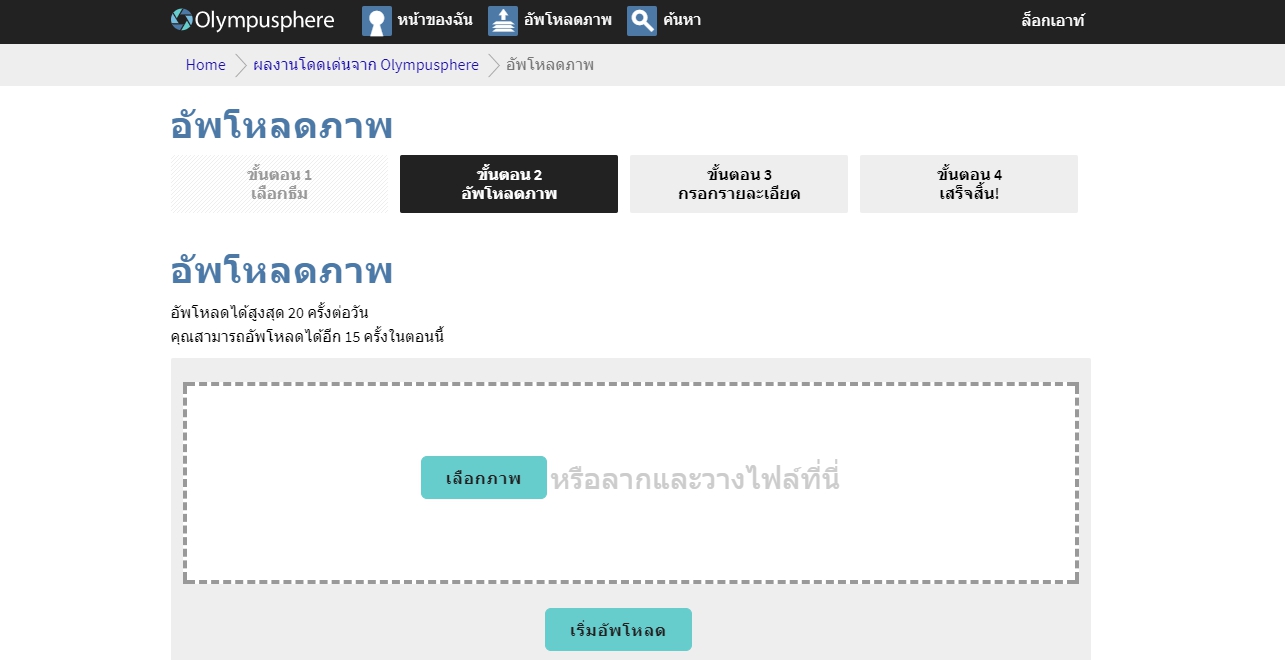Click the ล็อกเอาท์ logout link
The width and height of the screenshot is (1285, 660).
1053,20
